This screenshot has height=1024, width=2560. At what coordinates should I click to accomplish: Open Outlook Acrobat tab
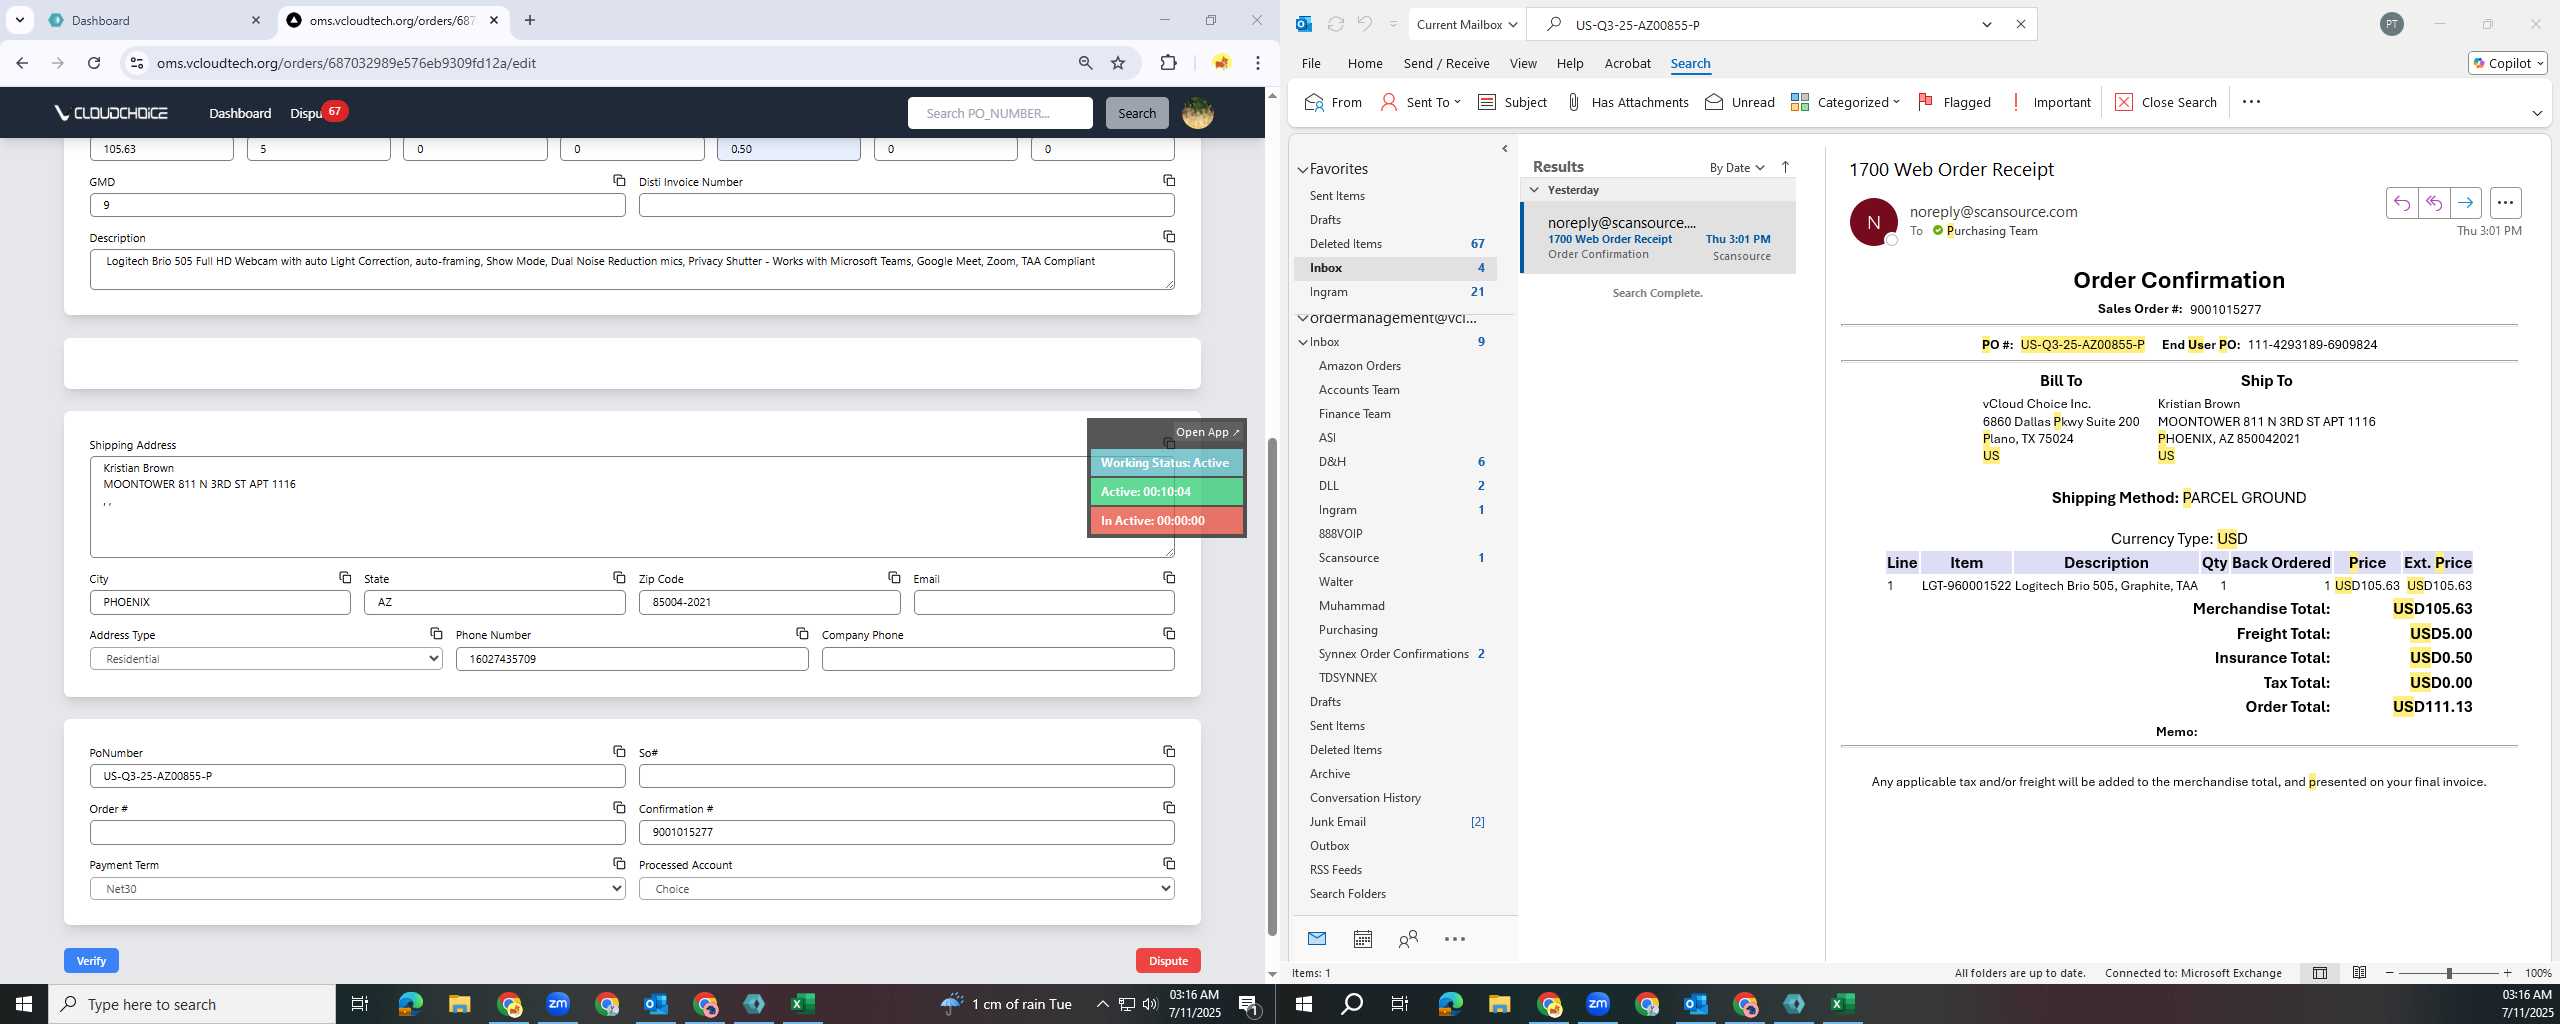1627,63
